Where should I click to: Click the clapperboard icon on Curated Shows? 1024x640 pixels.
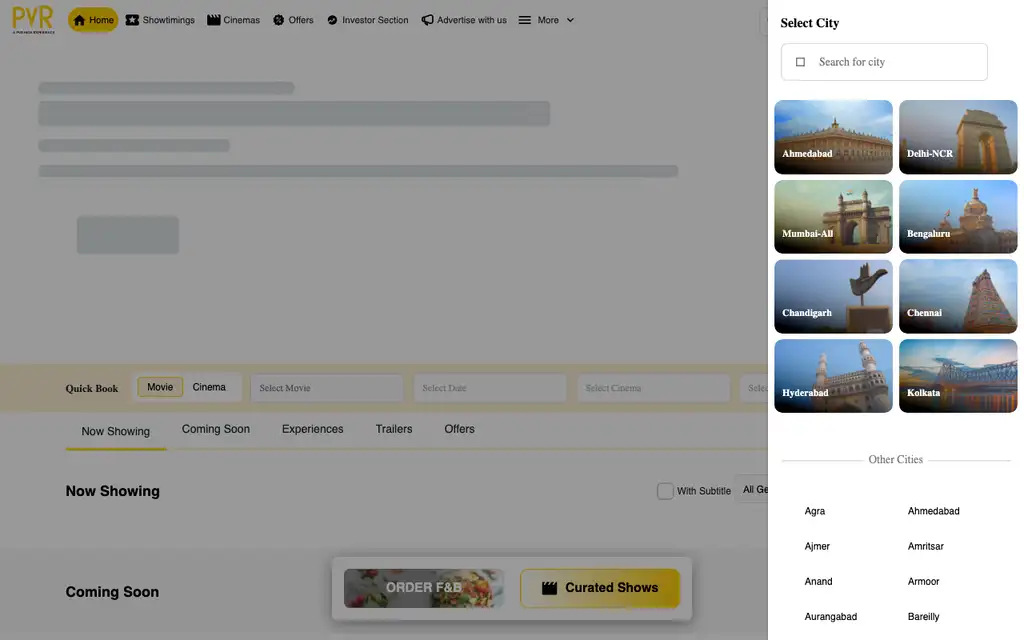pyautogui.click(x=550, y=588)
